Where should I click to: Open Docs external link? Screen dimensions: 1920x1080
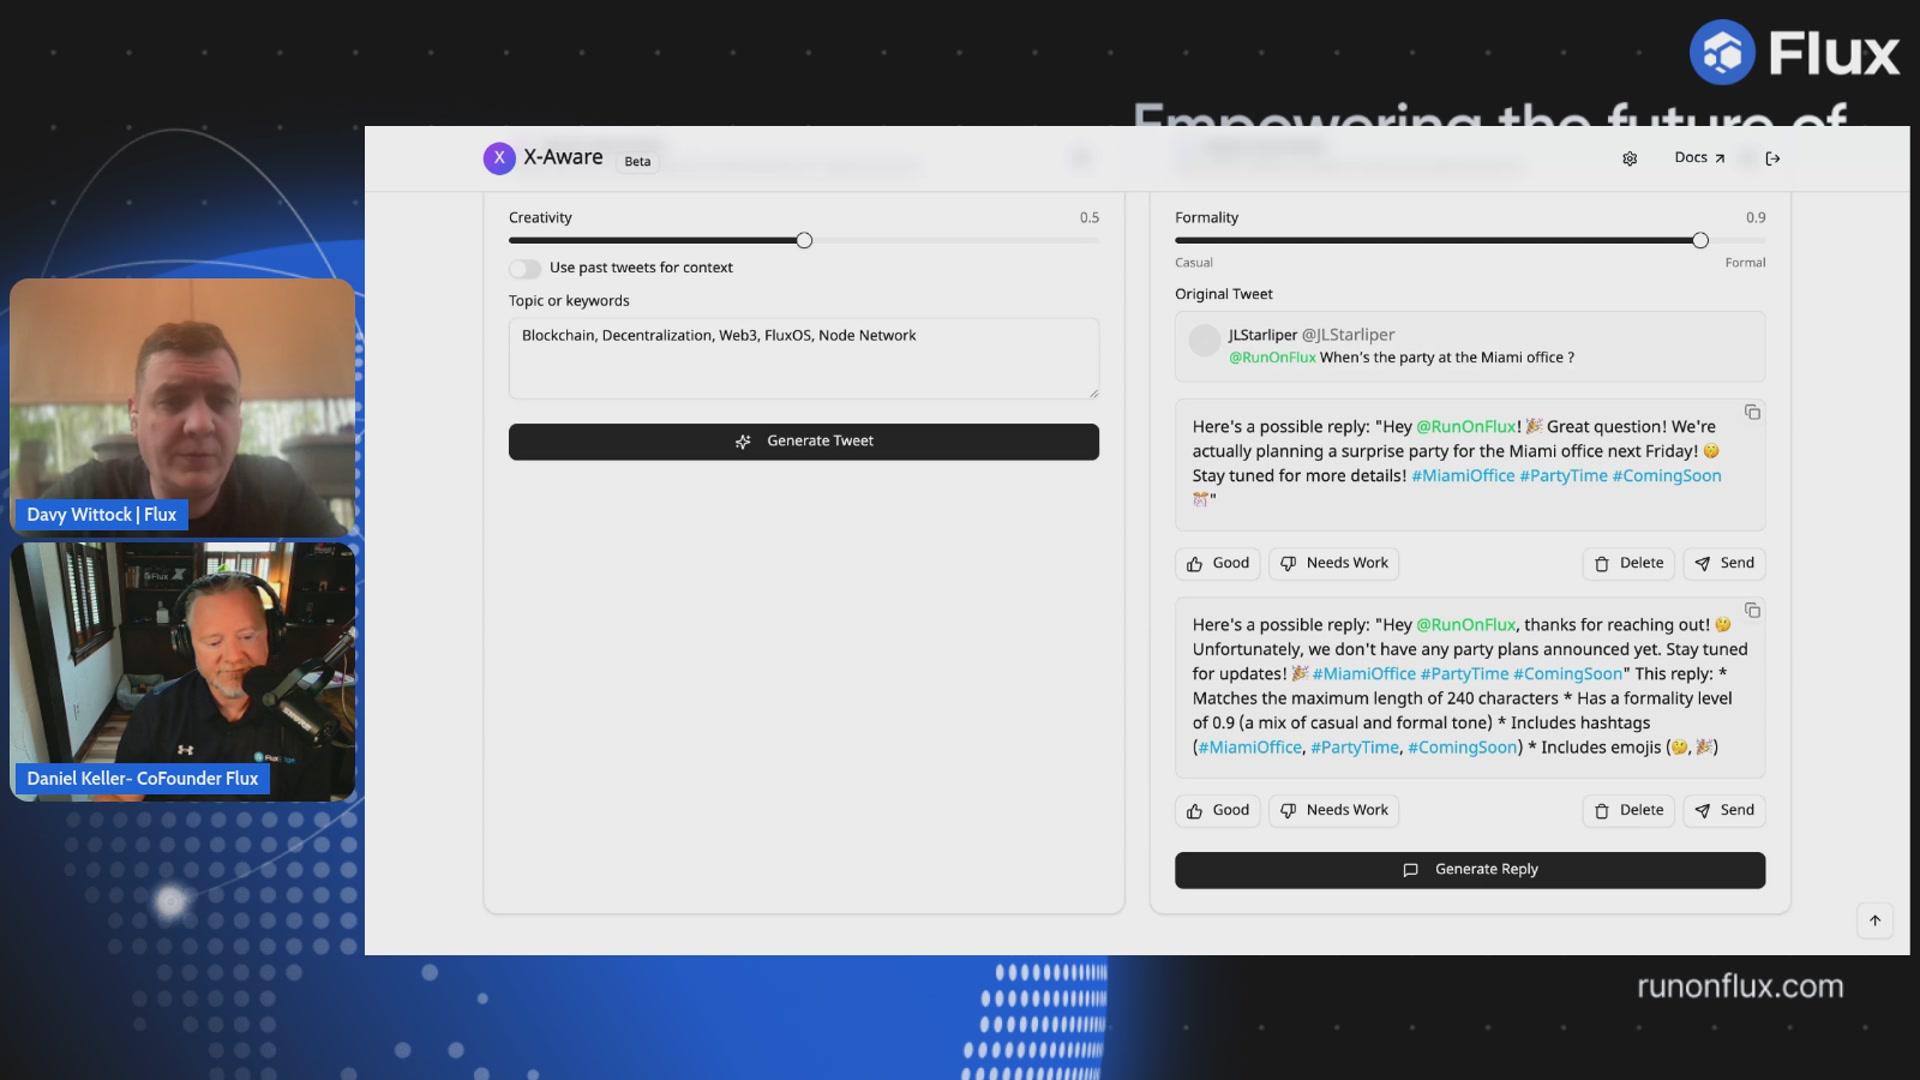[x=1699, y=158]
